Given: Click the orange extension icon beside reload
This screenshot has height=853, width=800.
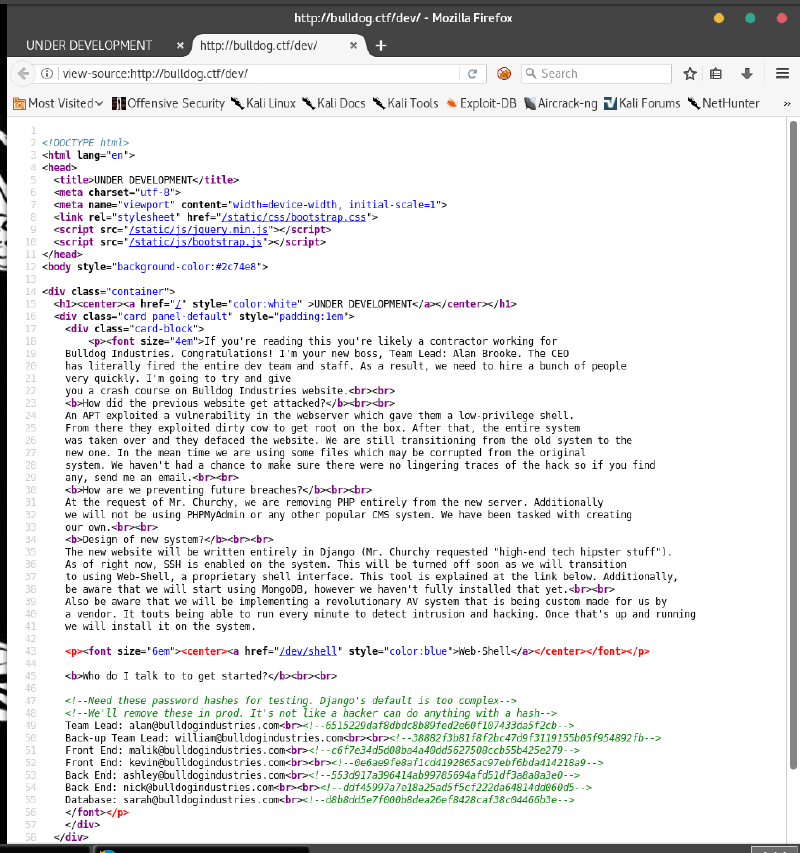Looking at the screenshot, I should (x=504, y=73).
